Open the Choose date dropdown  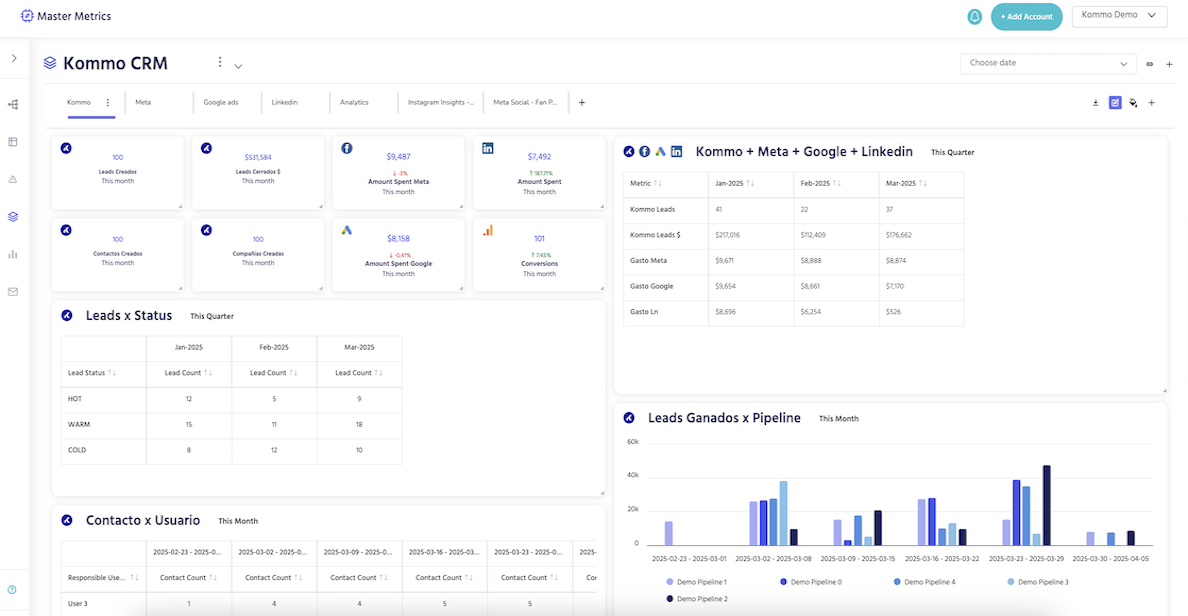coord(1048,63)
